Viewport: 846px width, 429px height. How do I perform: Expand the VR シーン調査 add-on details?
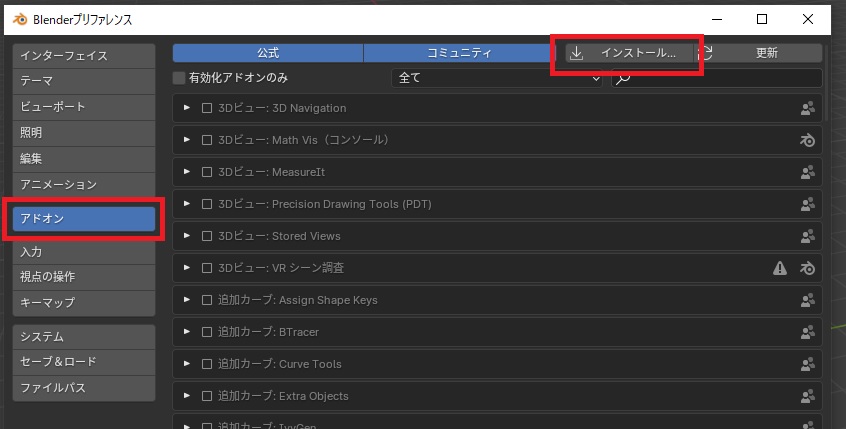187,268
